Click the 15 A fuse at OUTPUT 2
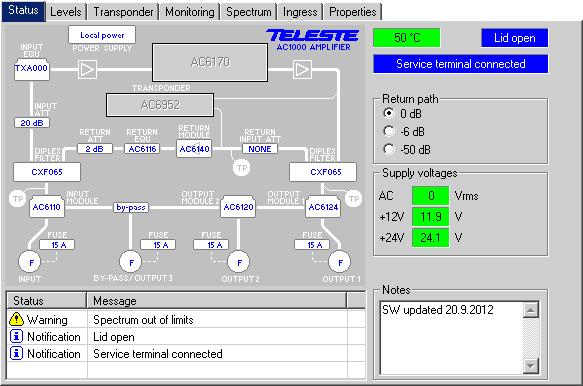The height and width of the screenshot is (386, 583). (211, 245)
